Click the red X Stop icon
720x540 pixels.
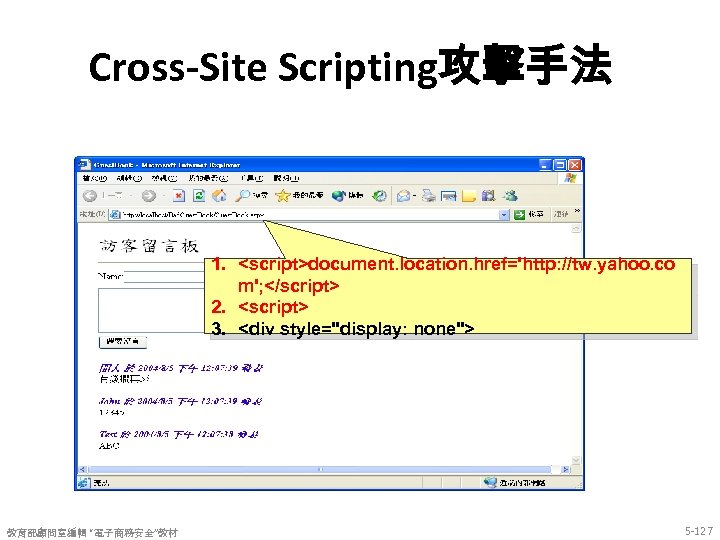[x=179, y=196]
